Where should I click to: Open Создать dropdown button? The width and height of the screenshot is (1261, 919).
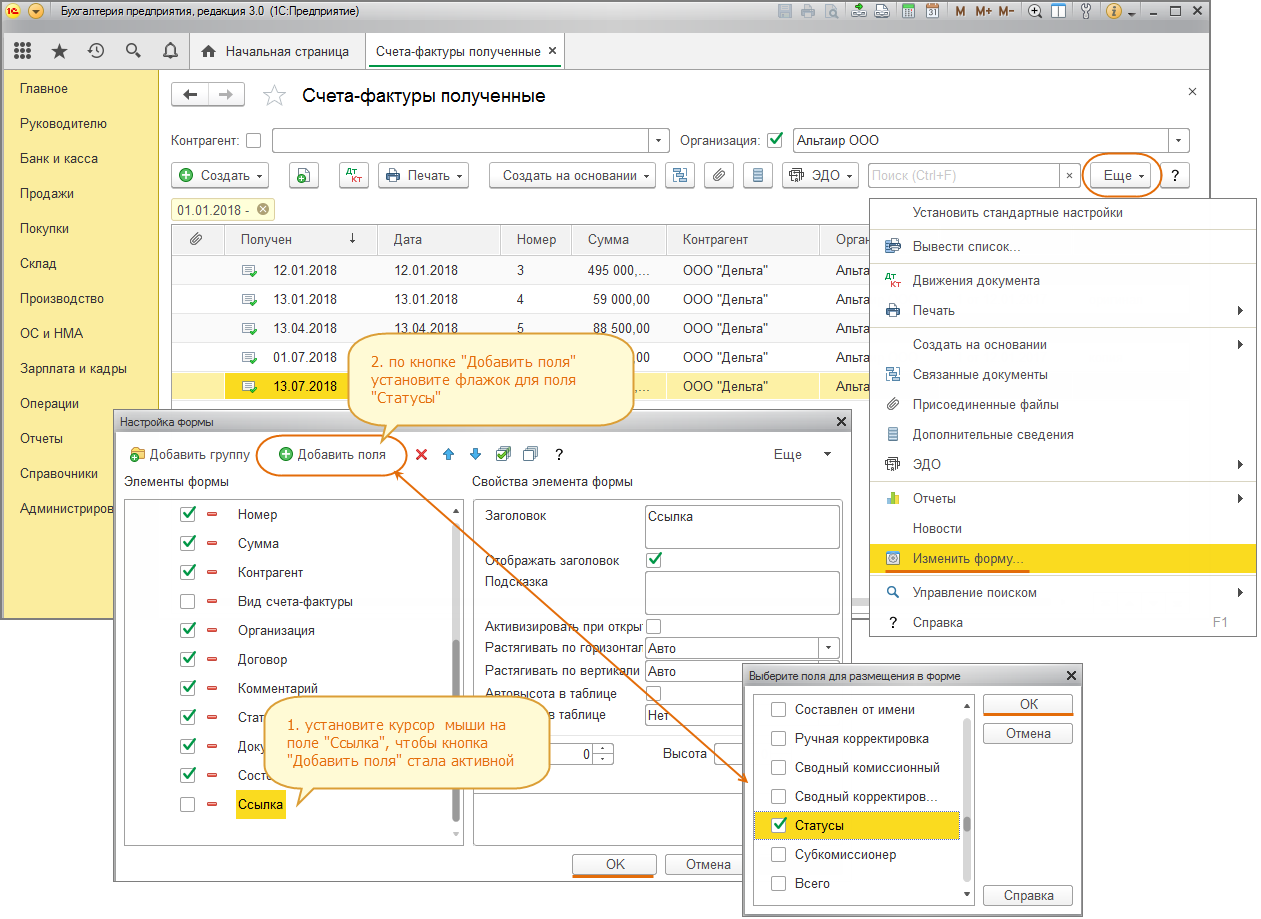pos(220,175)
